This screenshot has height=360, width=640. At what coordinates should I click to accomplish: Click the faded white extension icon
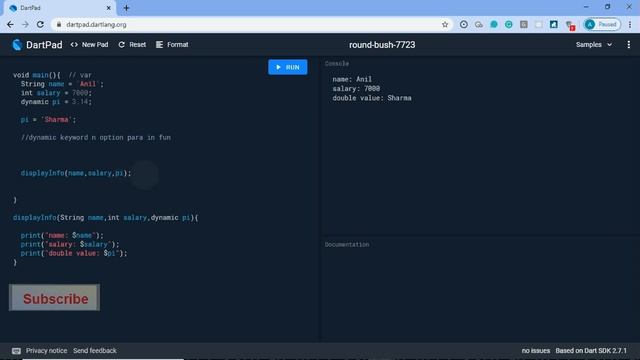coord(539,24)
